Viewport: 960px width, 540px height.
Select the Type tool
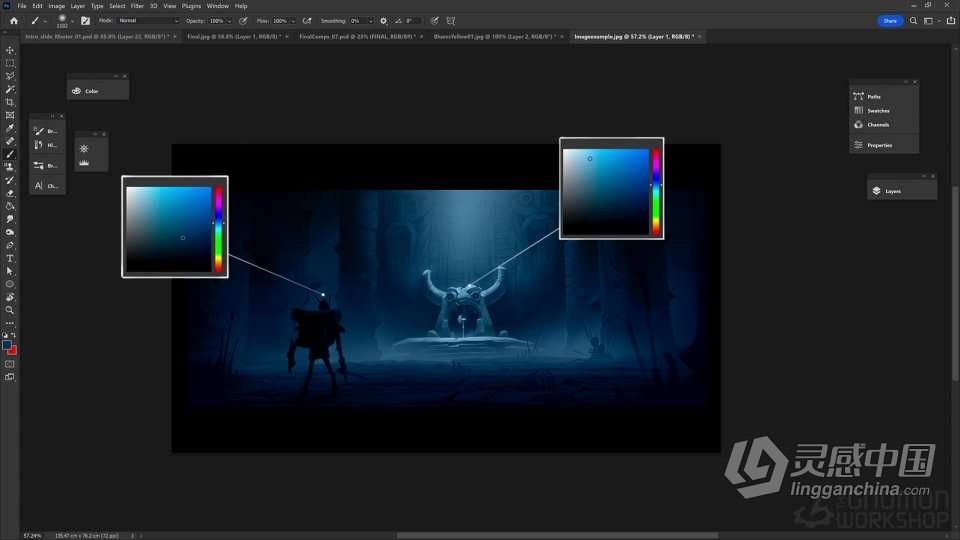click(x=10, y=258)
